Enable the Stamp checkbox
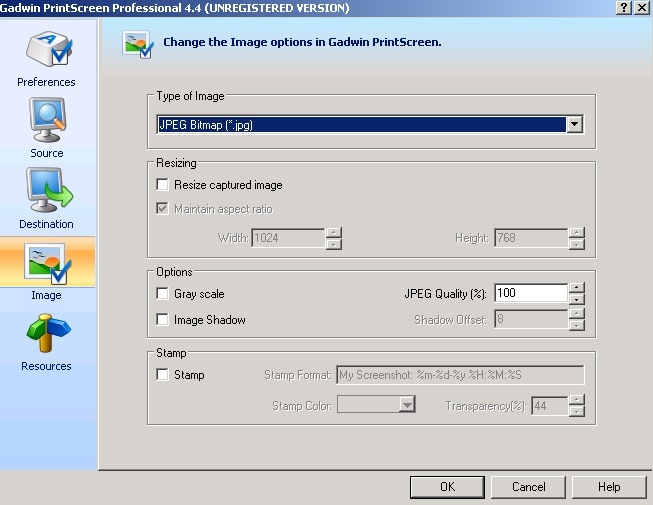 pos(162,374)
